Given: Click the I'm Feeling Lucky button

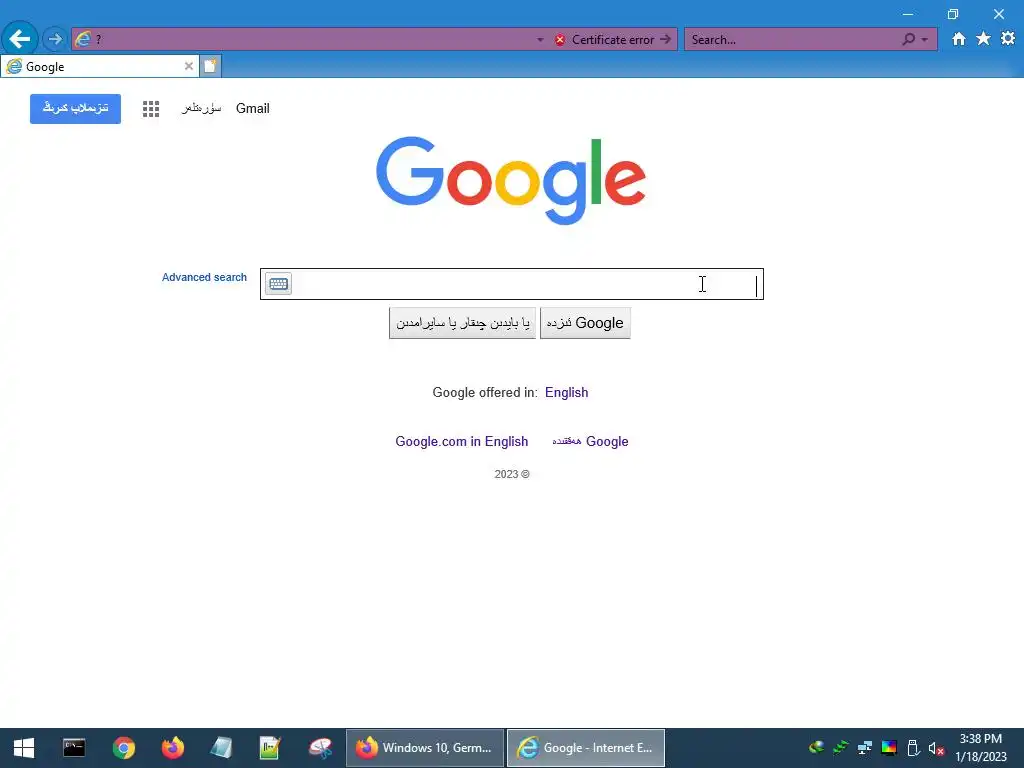Looking at the screenshot, I should 462,323.
